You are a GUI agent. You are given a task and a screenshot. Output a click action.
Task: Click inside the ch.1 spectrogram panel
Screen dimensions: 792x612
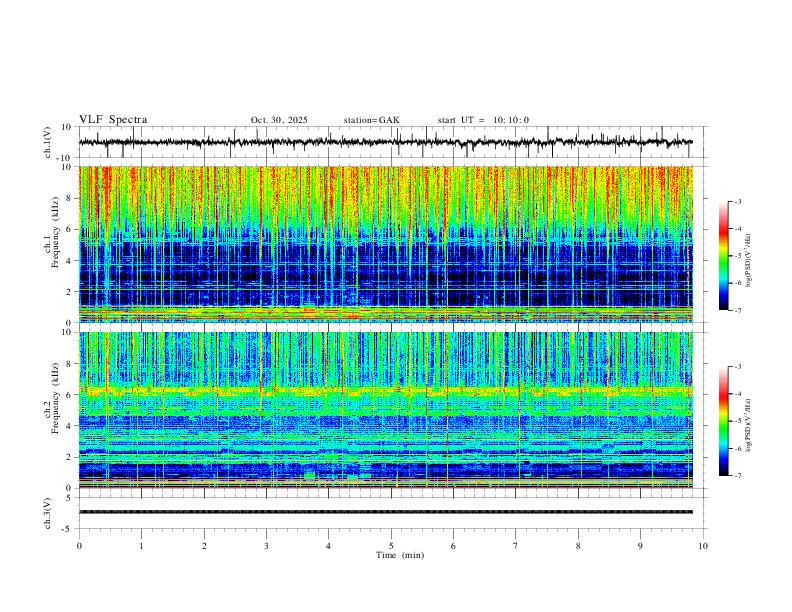click(386, 244)
